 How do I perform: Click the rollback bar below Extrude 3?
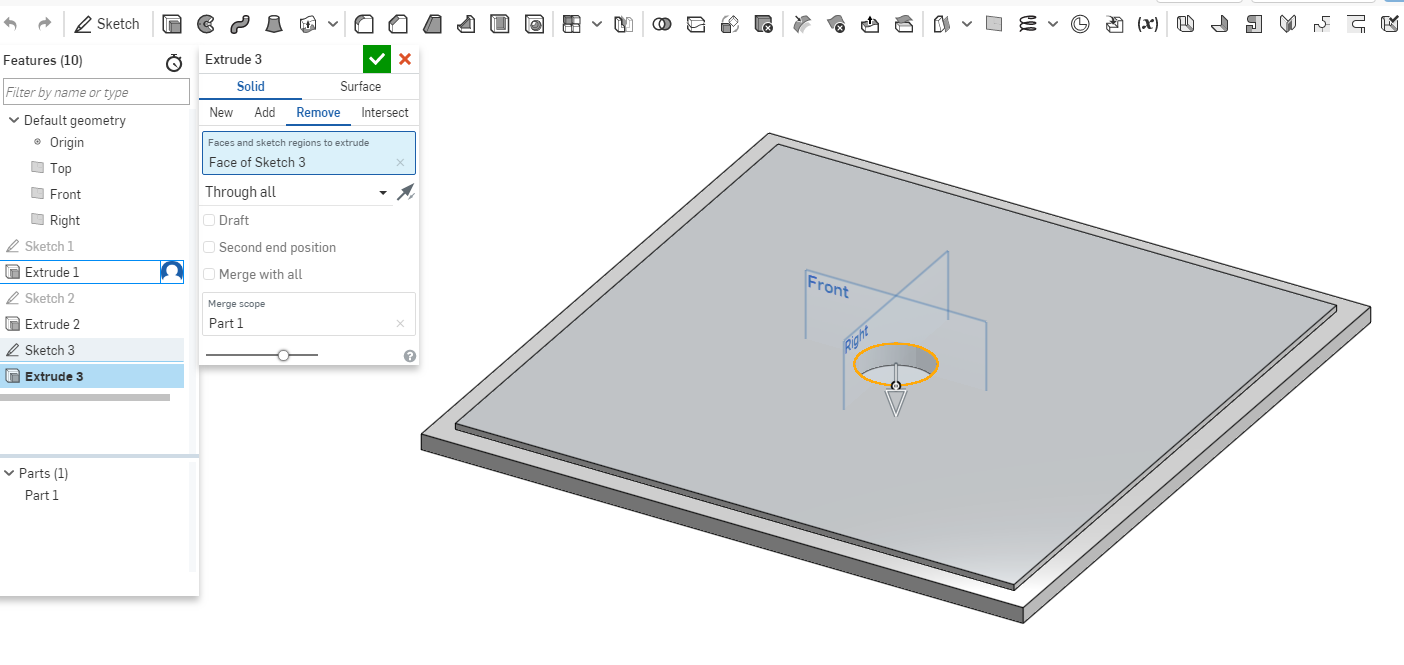(85, 397)
